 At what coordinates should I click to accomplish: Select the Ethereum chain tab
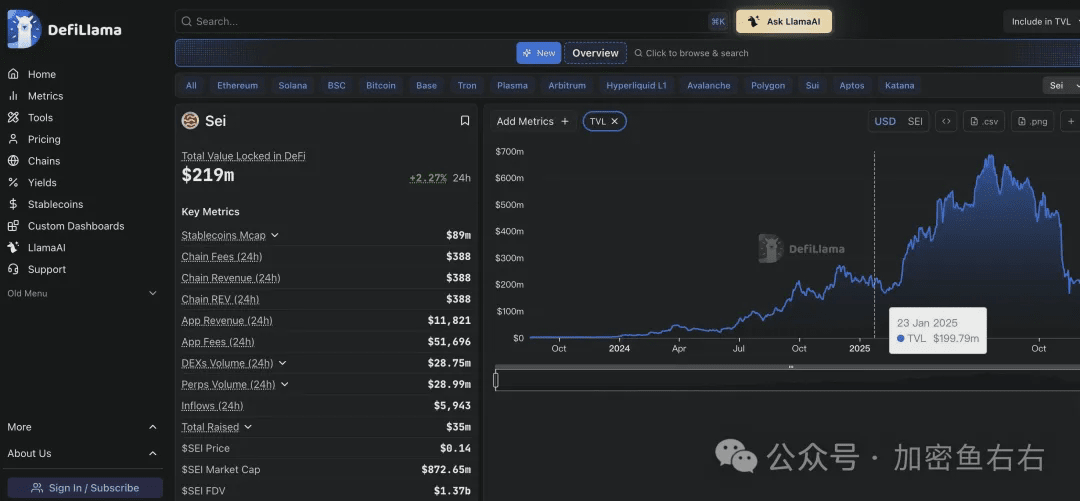(237, 86)
